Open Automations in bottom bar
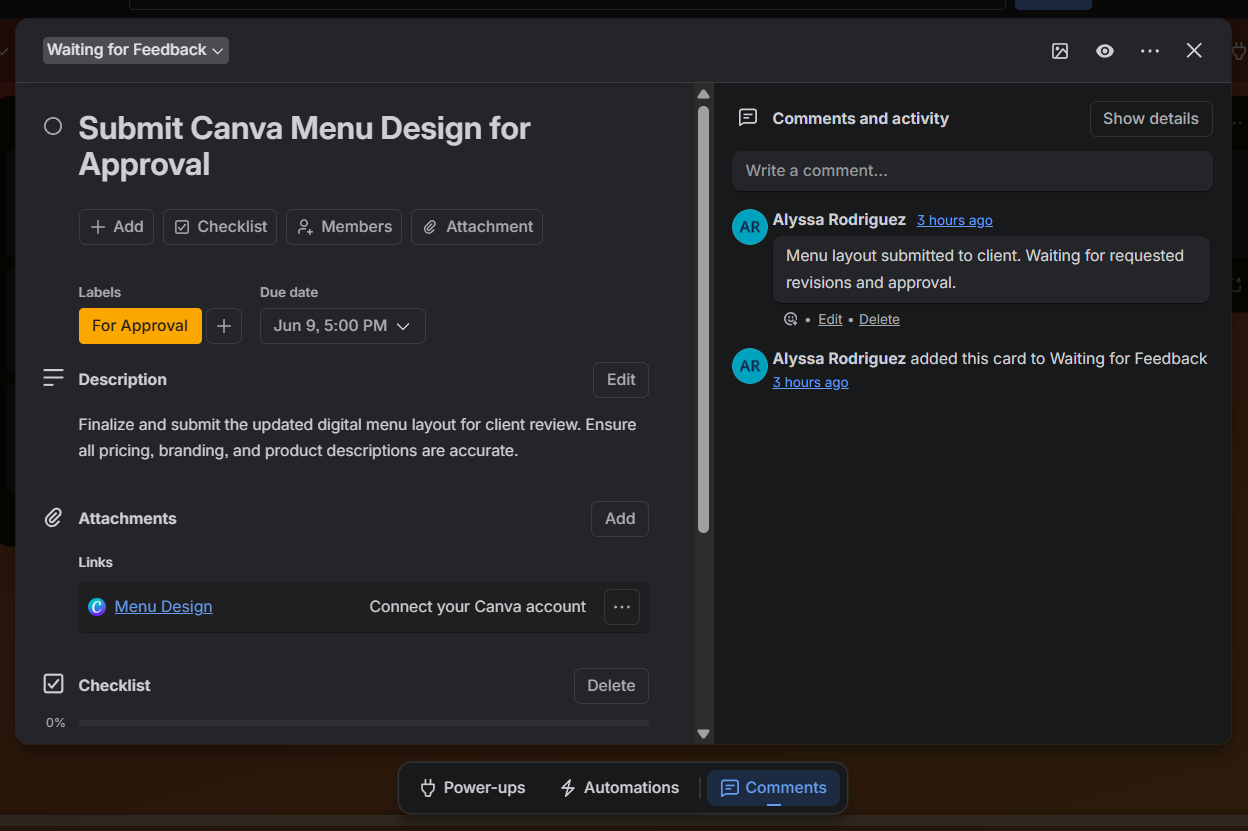 click(x=620, y=788)
